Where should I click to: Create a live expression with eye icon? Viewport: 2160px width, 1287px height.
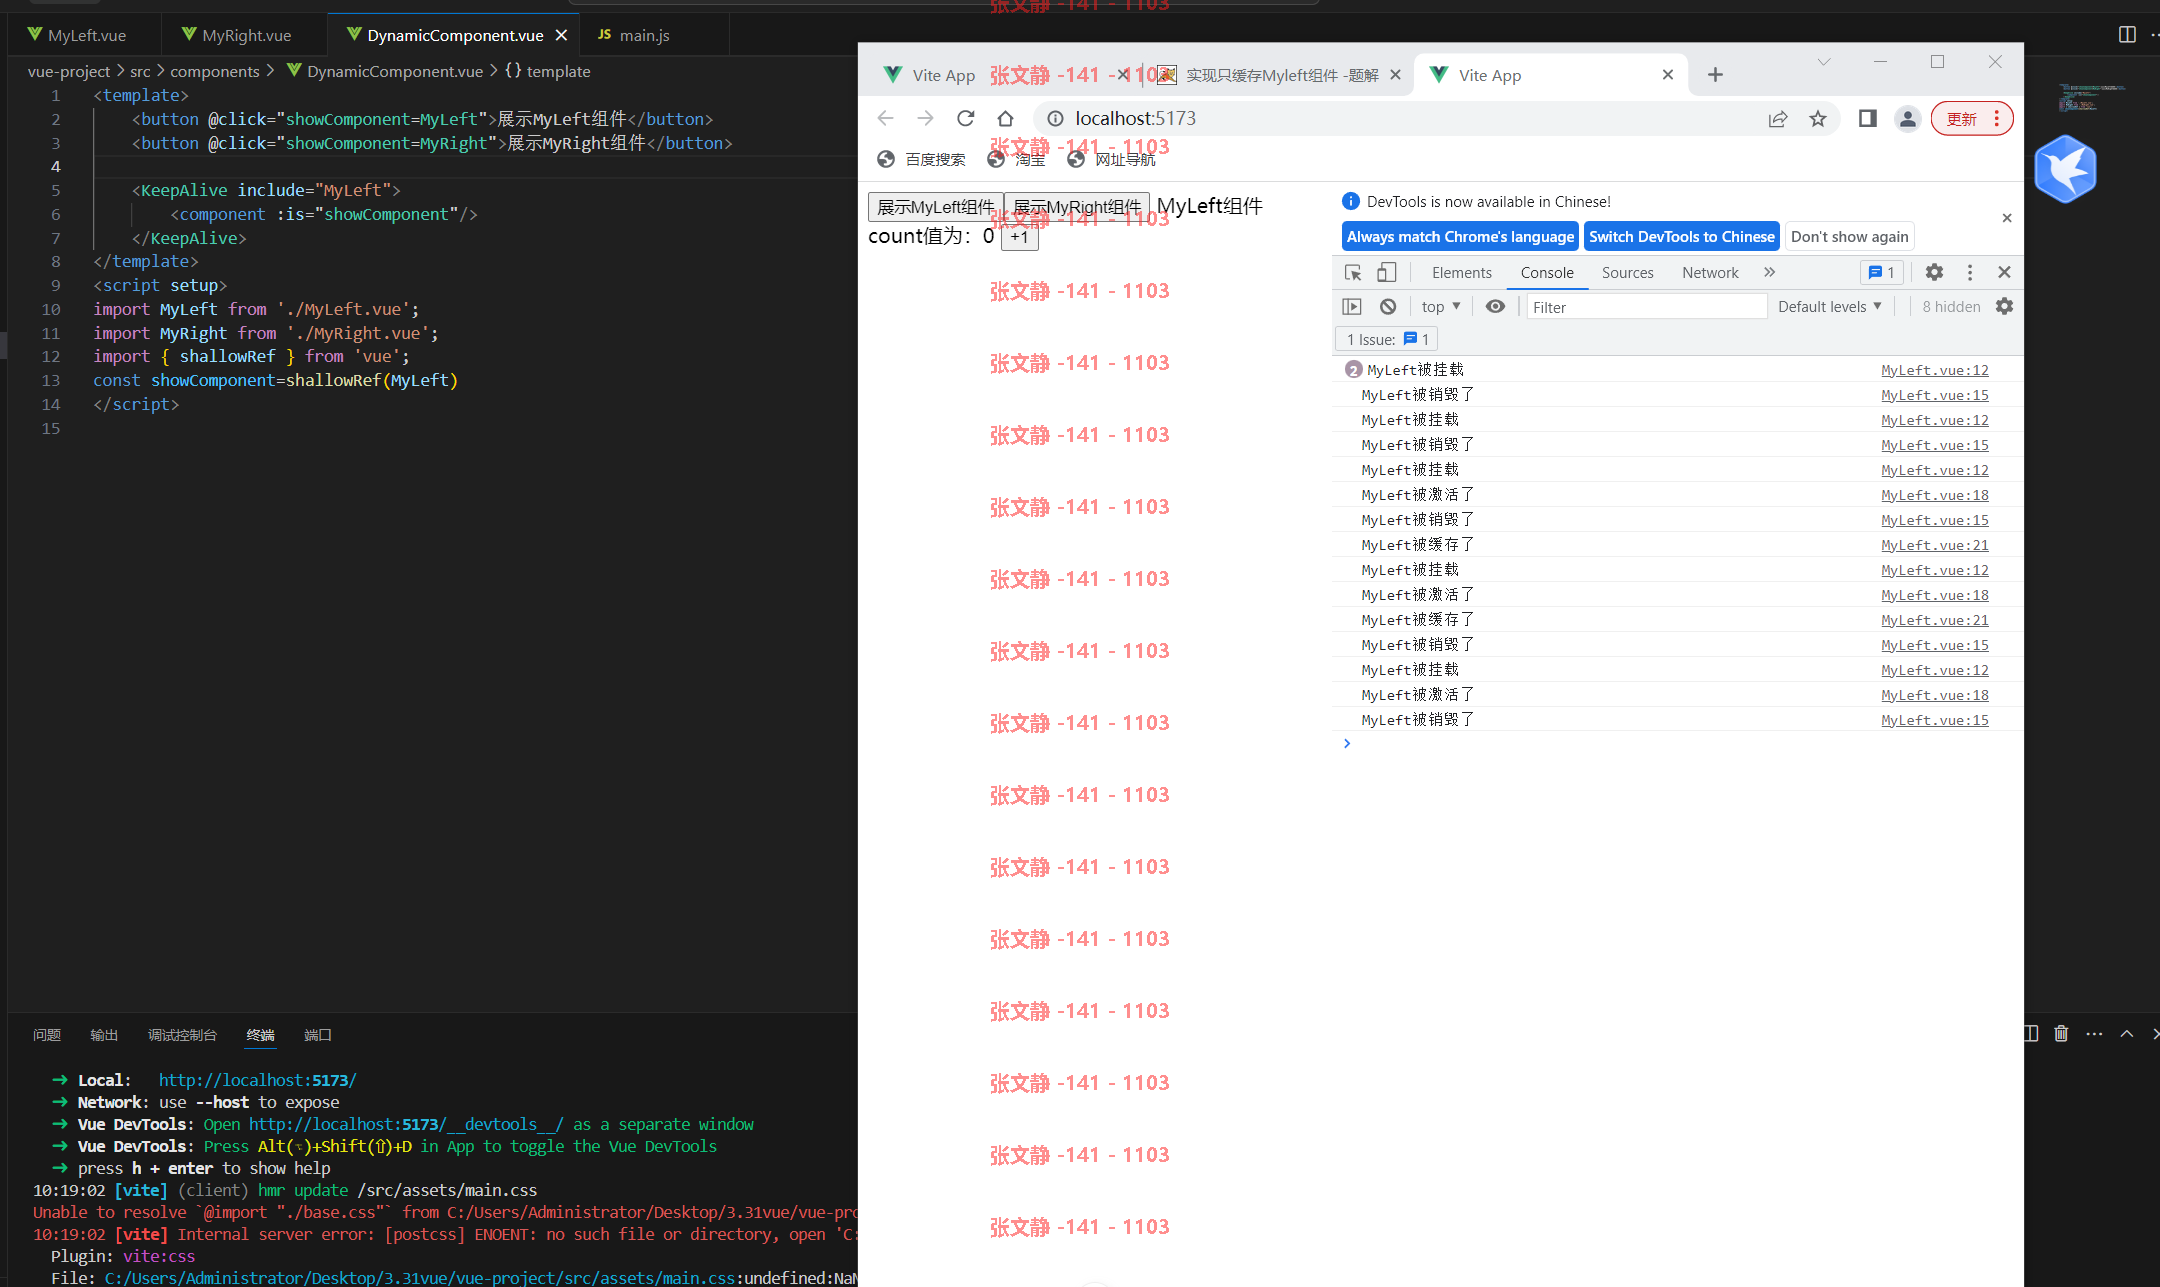tap(1495, 307)
